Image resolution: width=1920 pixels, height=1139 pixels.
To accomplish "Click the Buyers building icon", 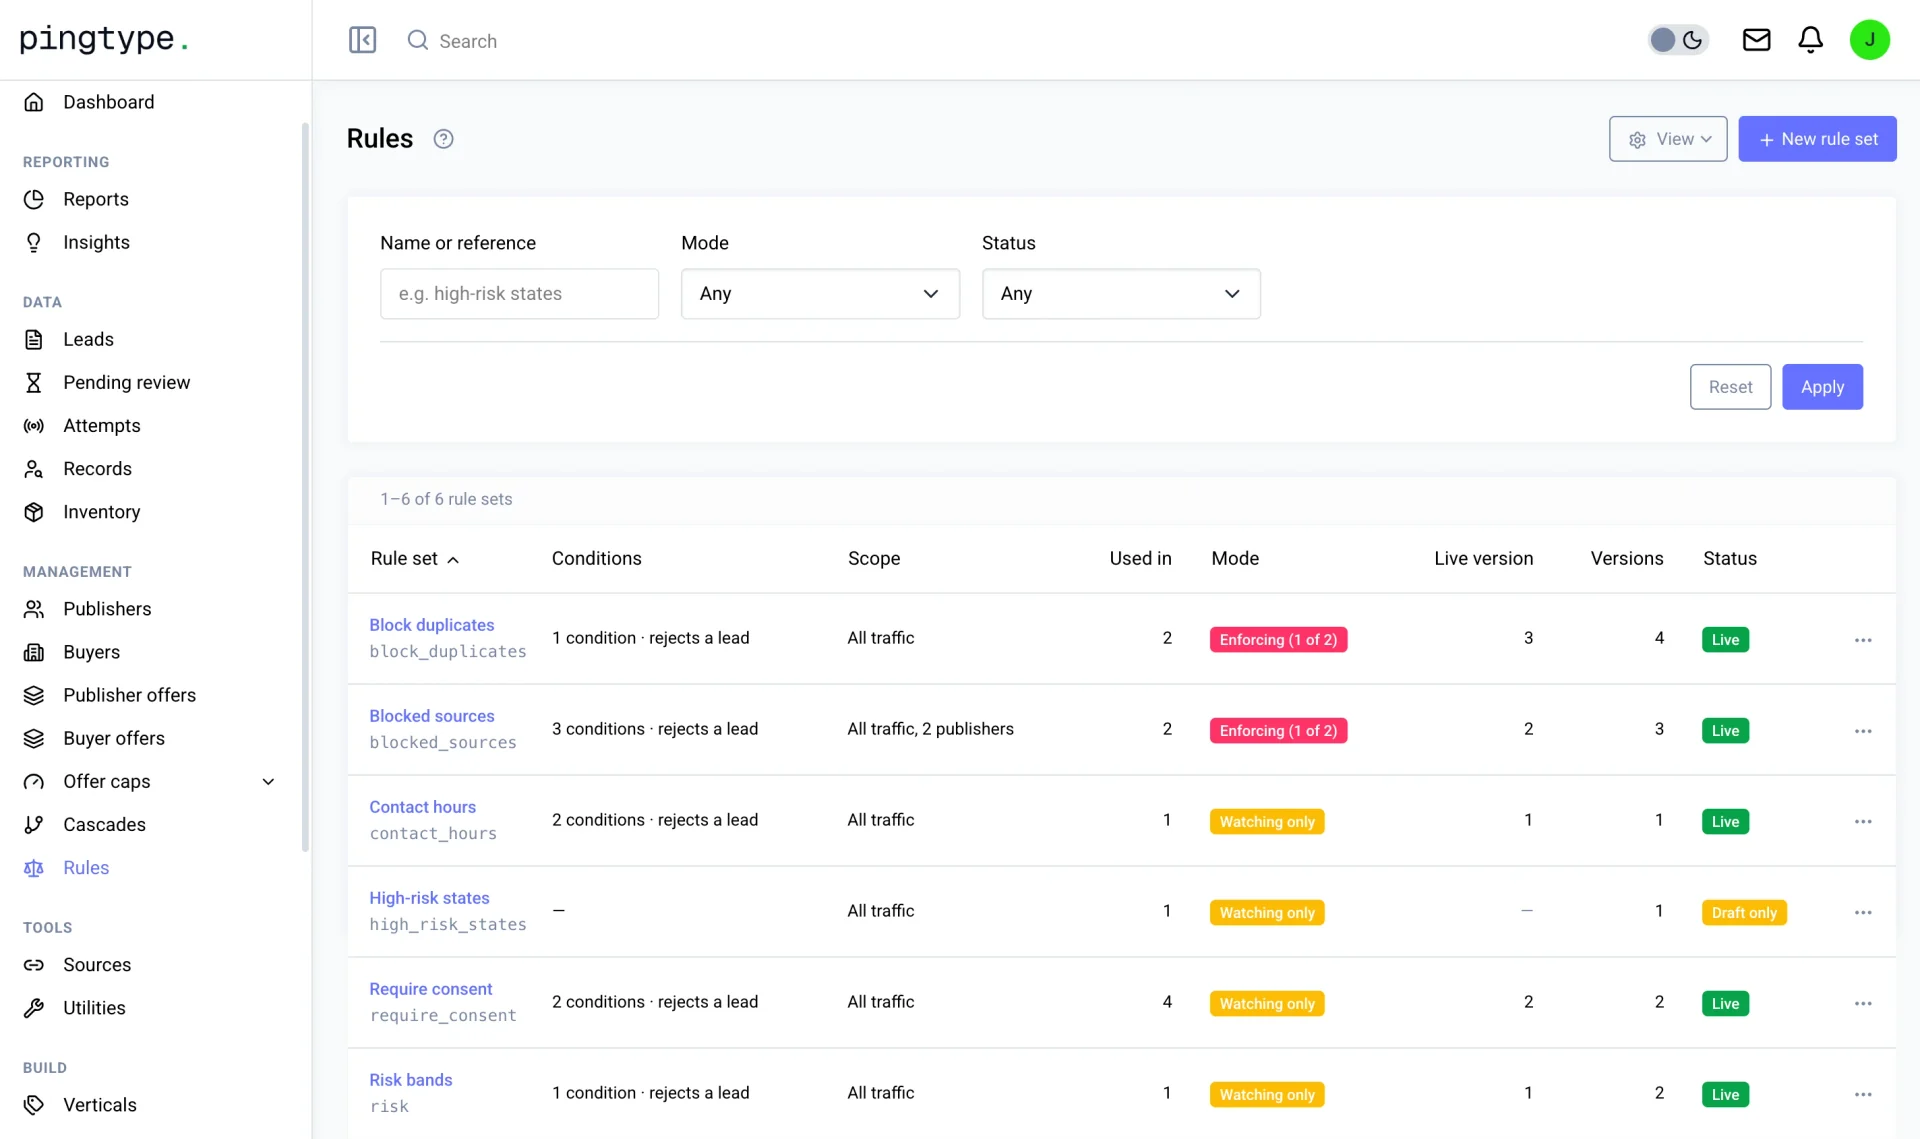I will click(34, 651).
